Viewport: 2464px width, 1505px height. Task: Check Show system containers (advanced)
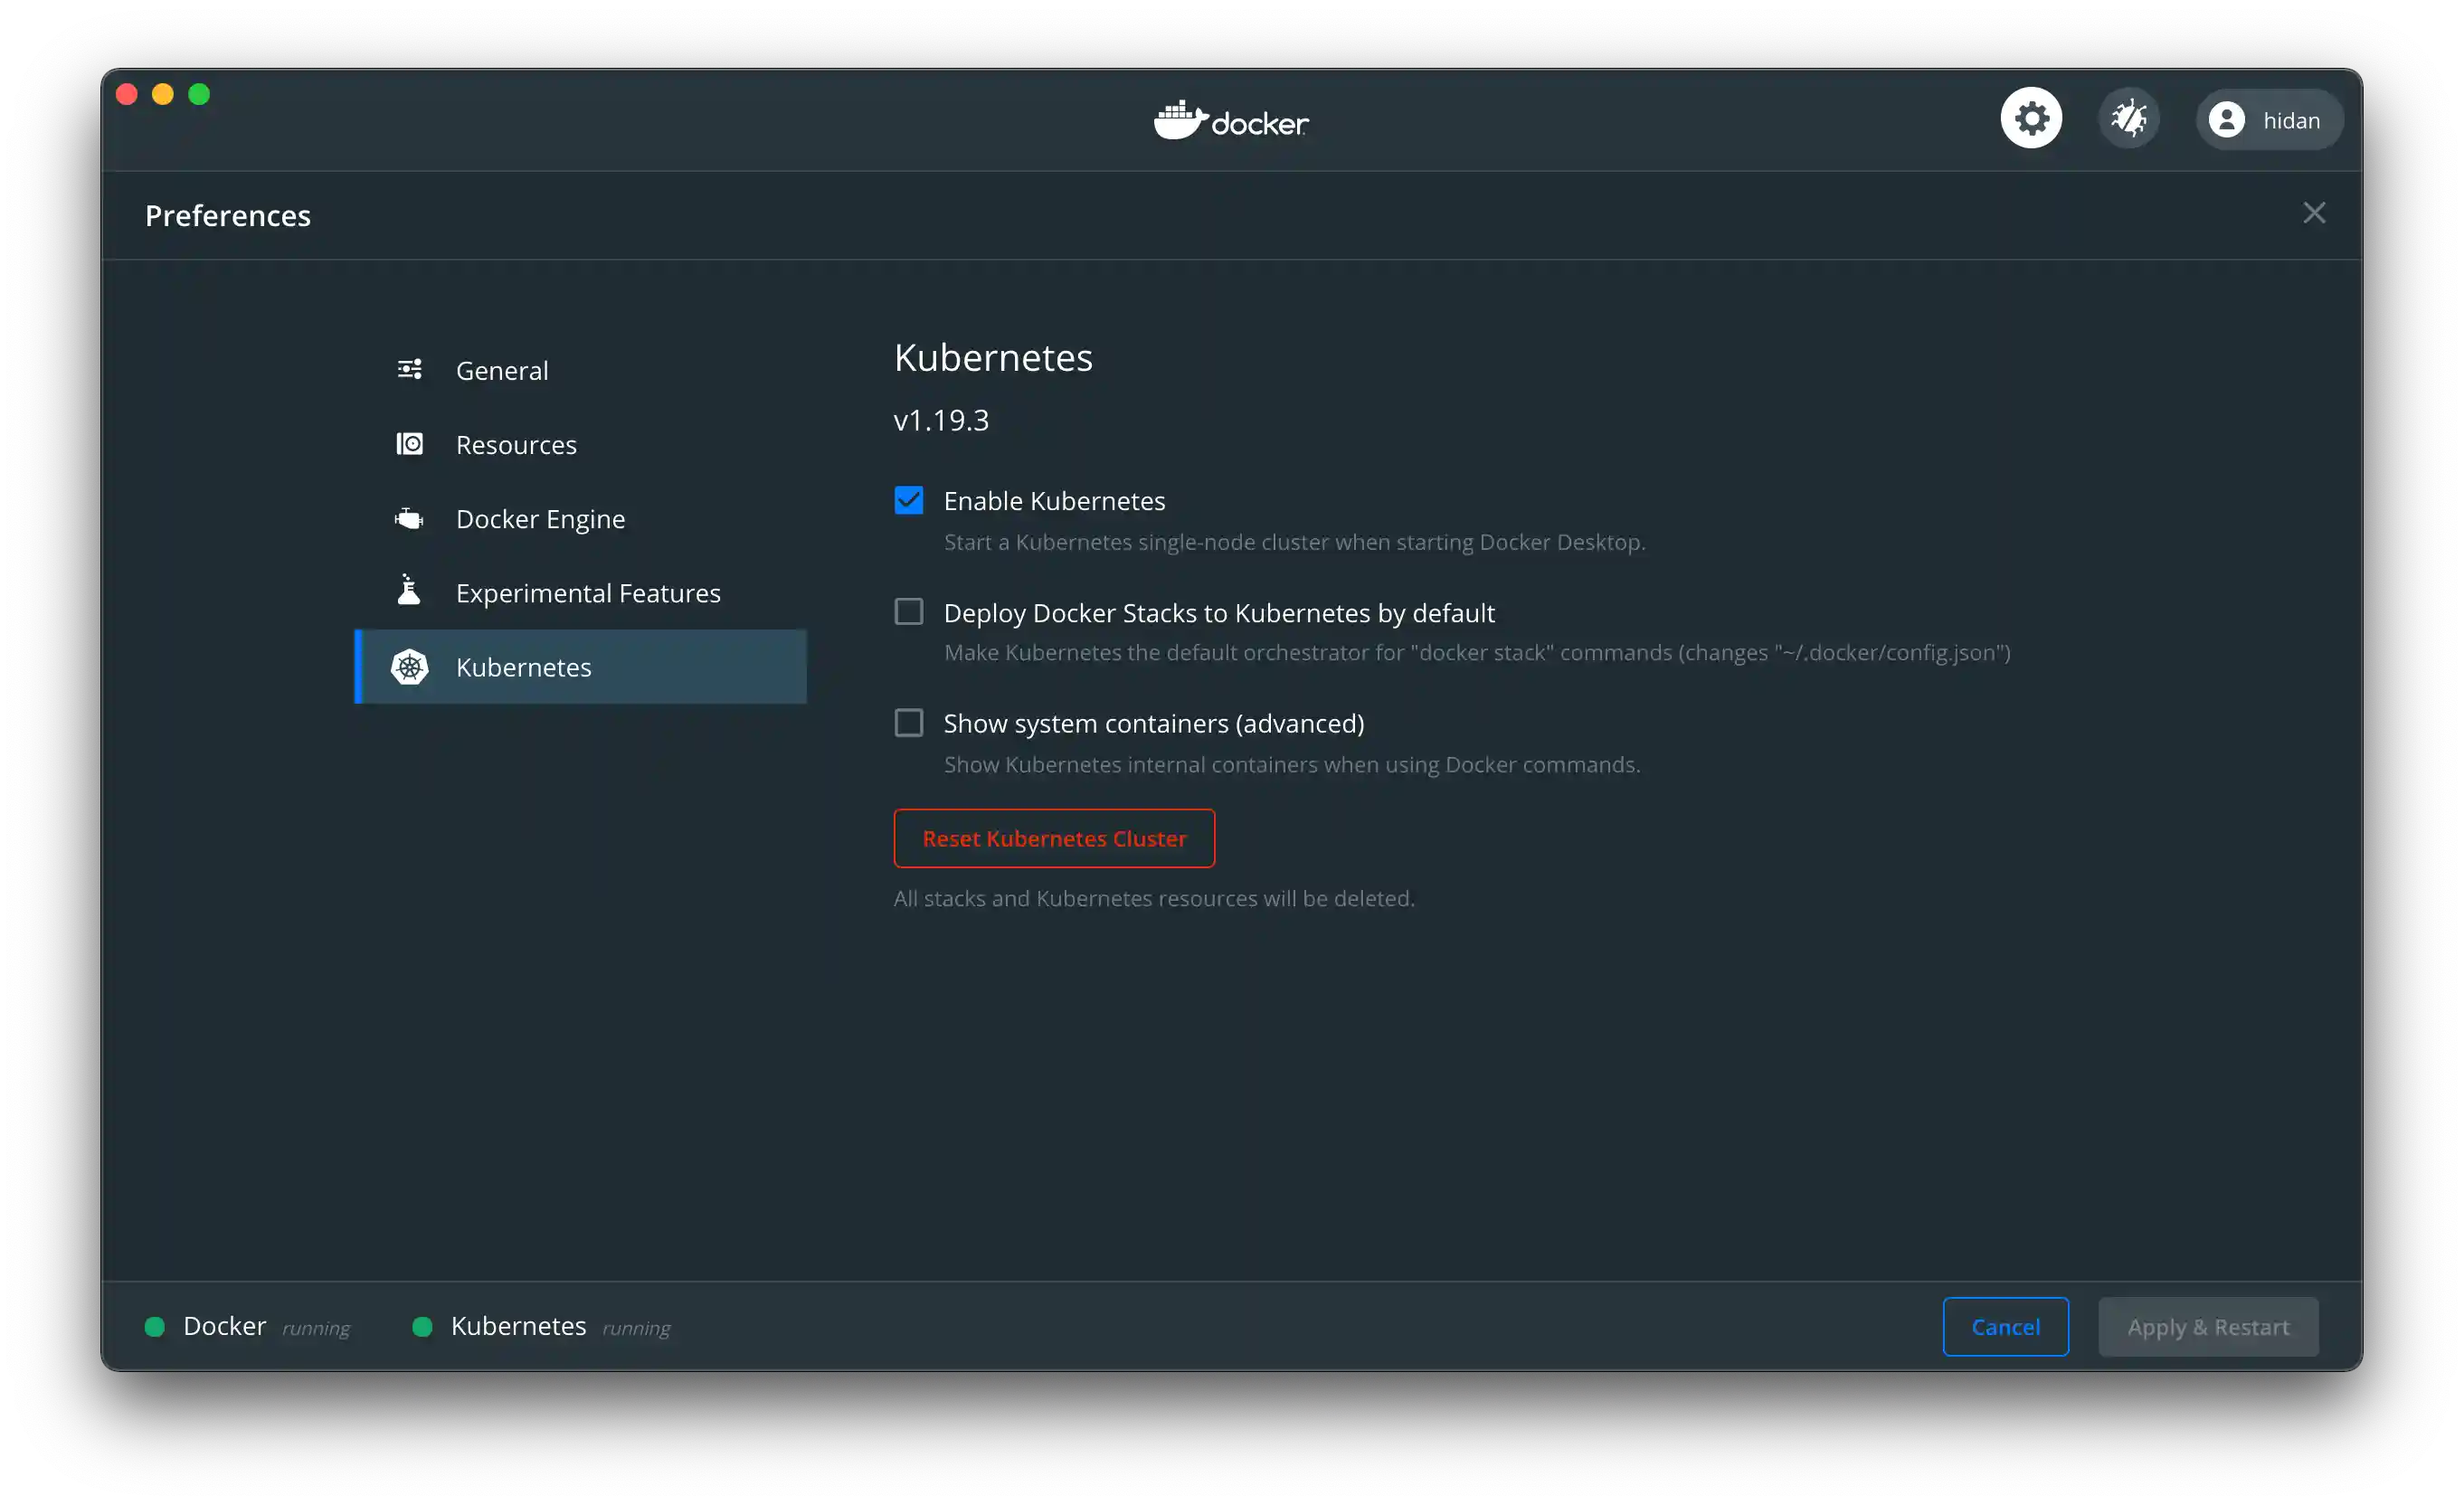908,722
